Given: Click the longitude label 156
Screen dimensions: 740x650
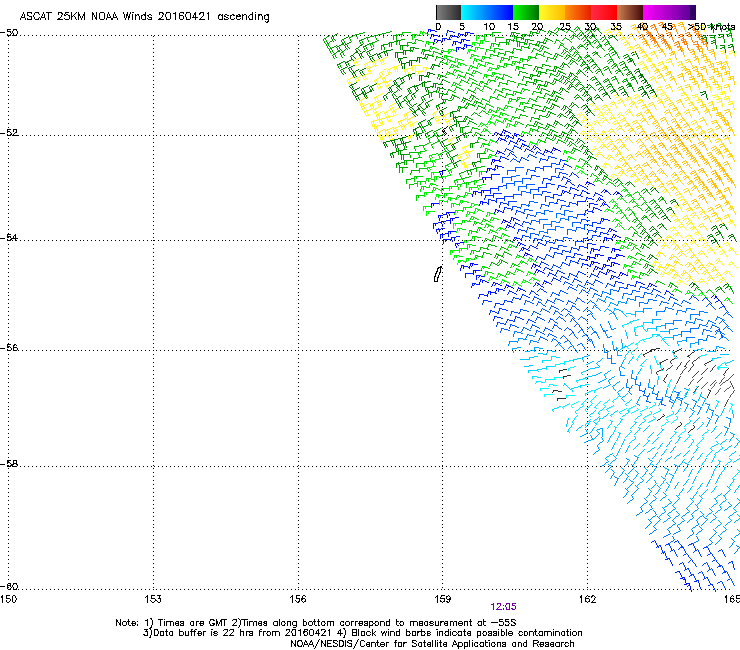Looking at the screenshot, I should pos(298,599).
